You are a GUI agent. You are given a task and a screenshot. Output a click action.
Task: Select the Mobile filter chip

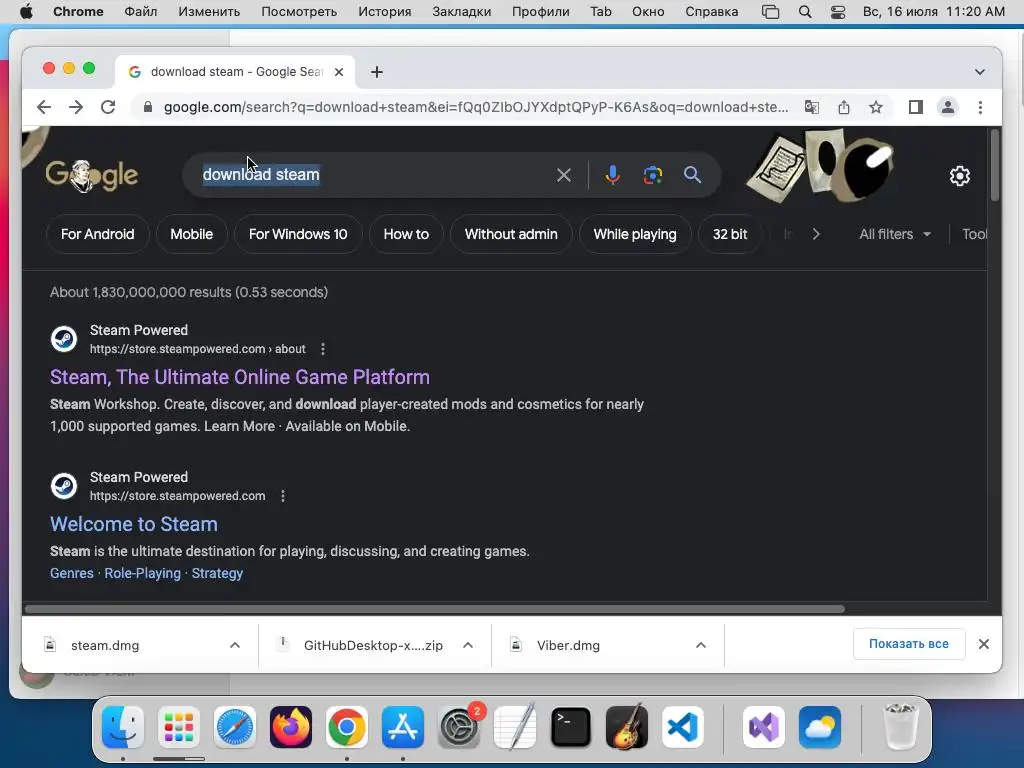pos(191,234)
